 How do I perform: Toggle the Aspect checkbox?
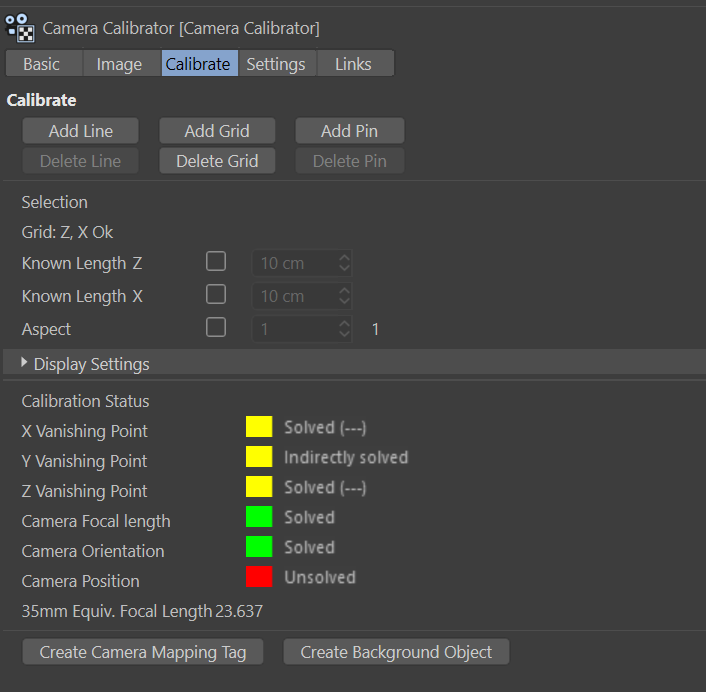216,328
